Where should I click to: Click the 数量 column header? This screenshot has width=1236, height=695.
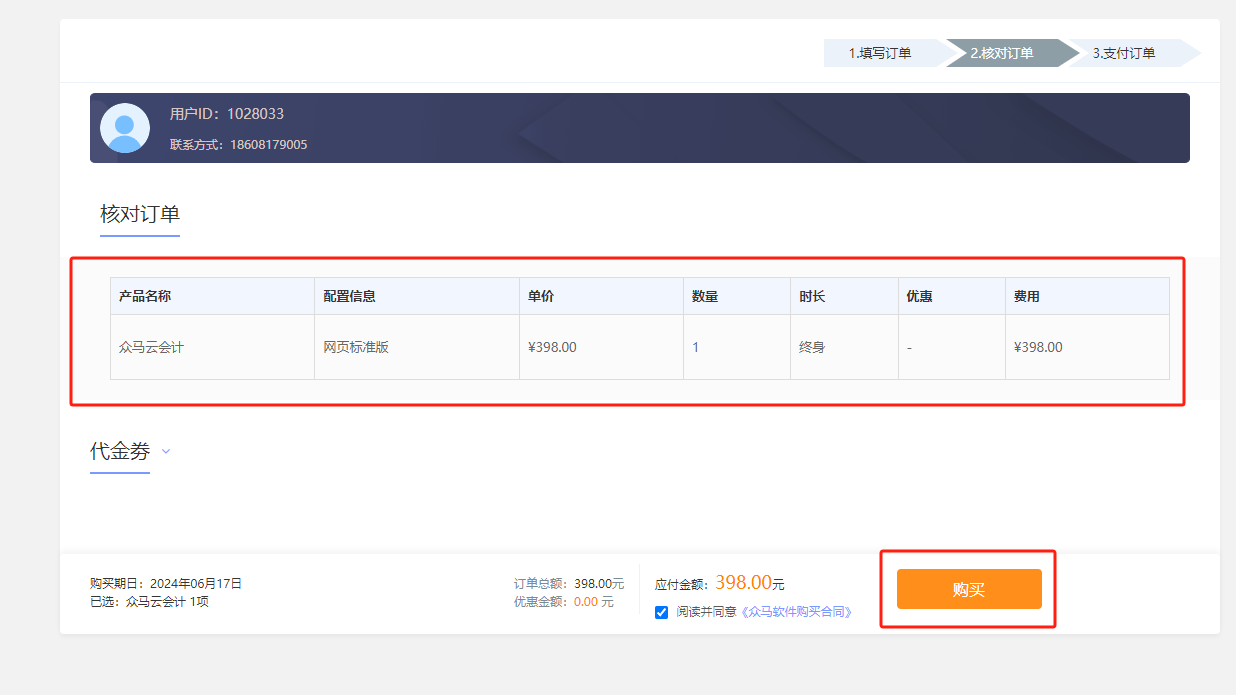(x=737, y=296)
